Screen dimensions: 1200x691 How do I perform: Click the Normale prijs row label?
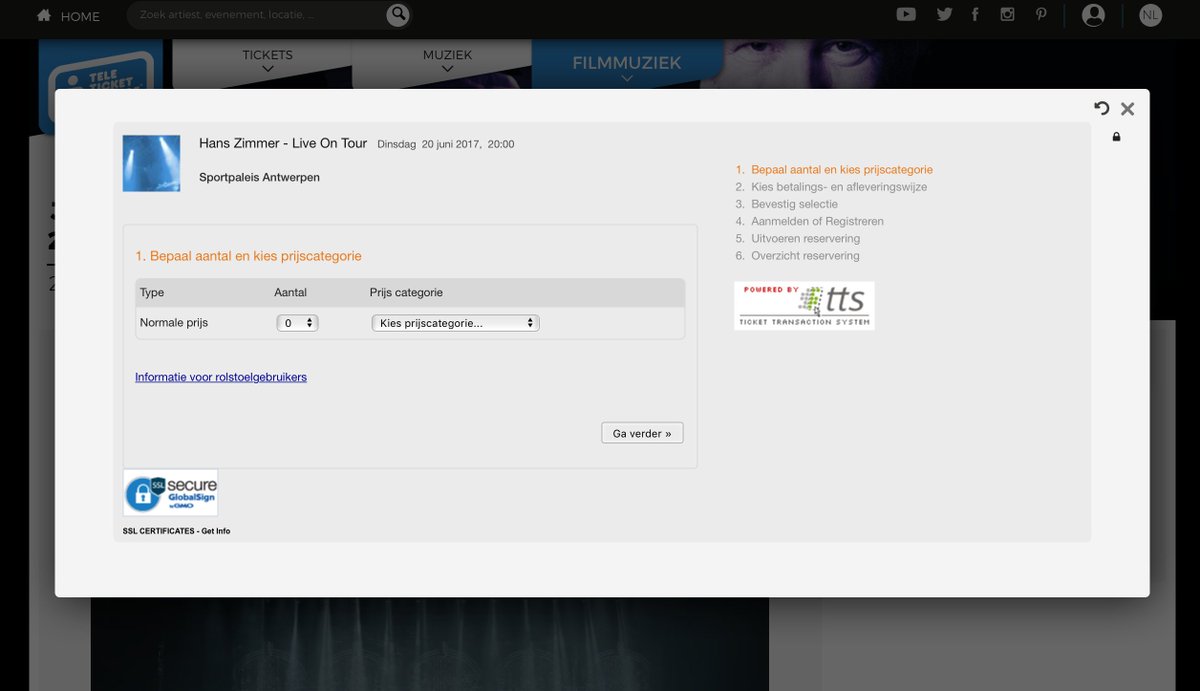click(x=174, y=323)
